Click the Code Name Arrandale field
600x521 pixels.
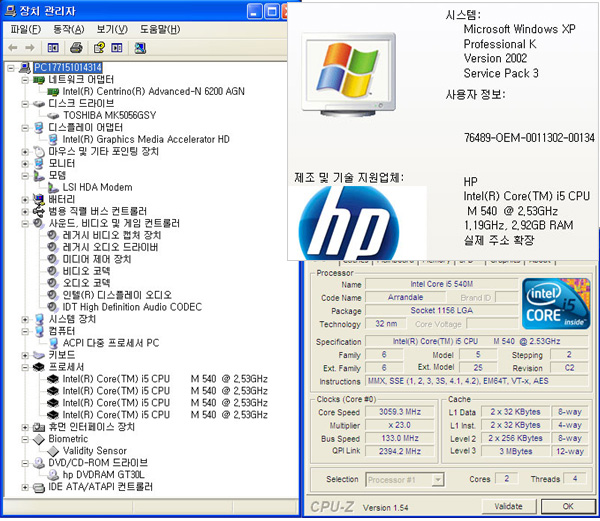coord(406,297)
